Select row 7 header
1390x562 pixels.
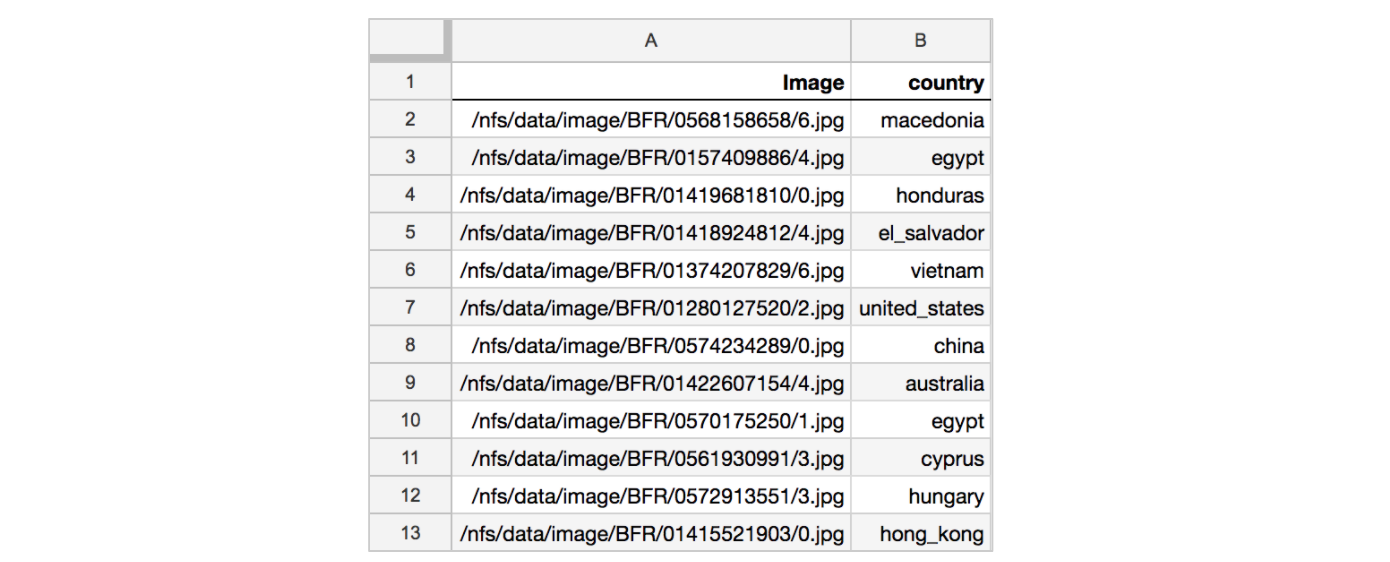pos(410,308)
